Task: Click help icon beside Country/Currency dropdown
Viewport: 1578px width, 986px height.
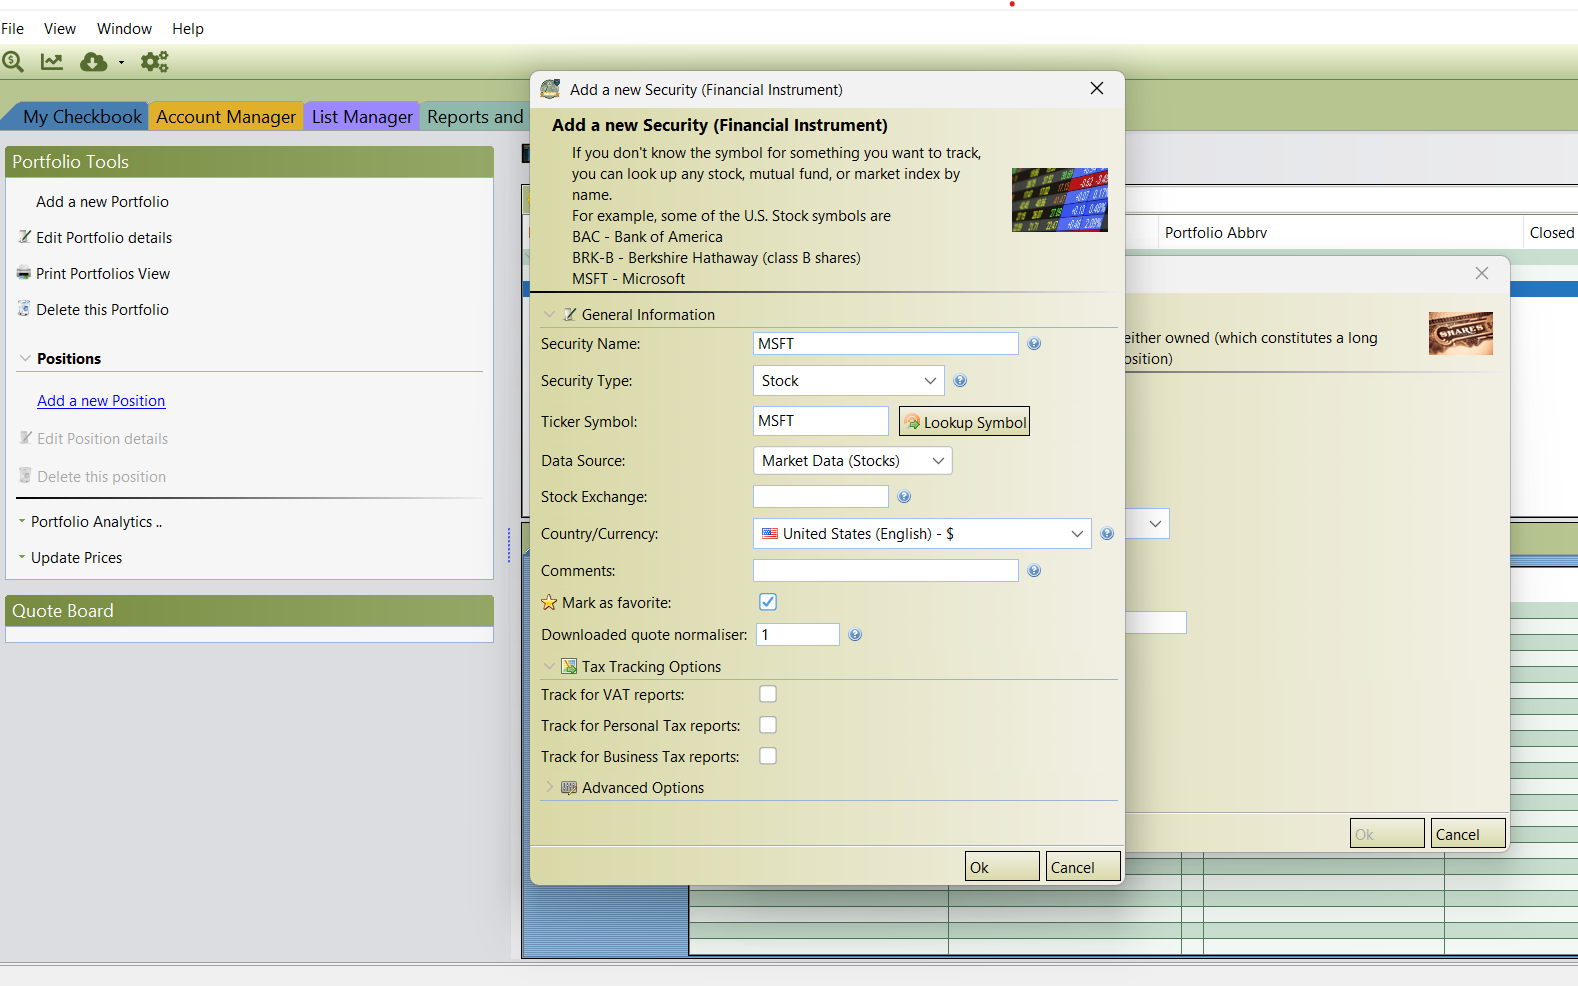Action: click(1107, 534)
